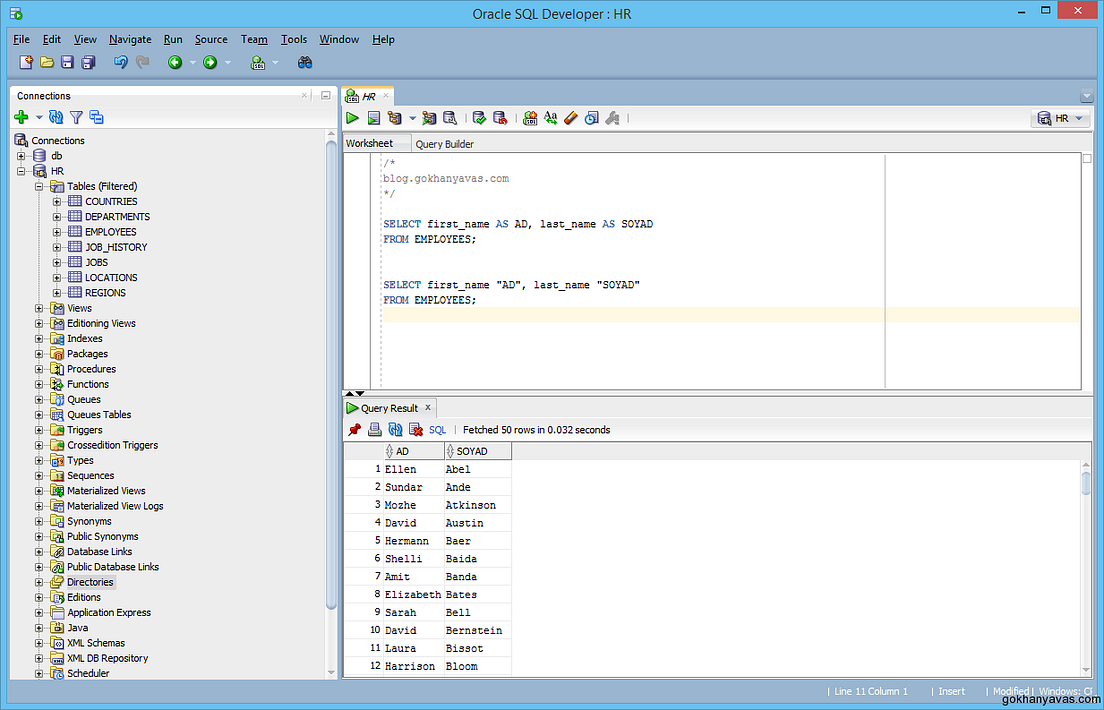Sort by the SOYAD column header

coord(478,451)
